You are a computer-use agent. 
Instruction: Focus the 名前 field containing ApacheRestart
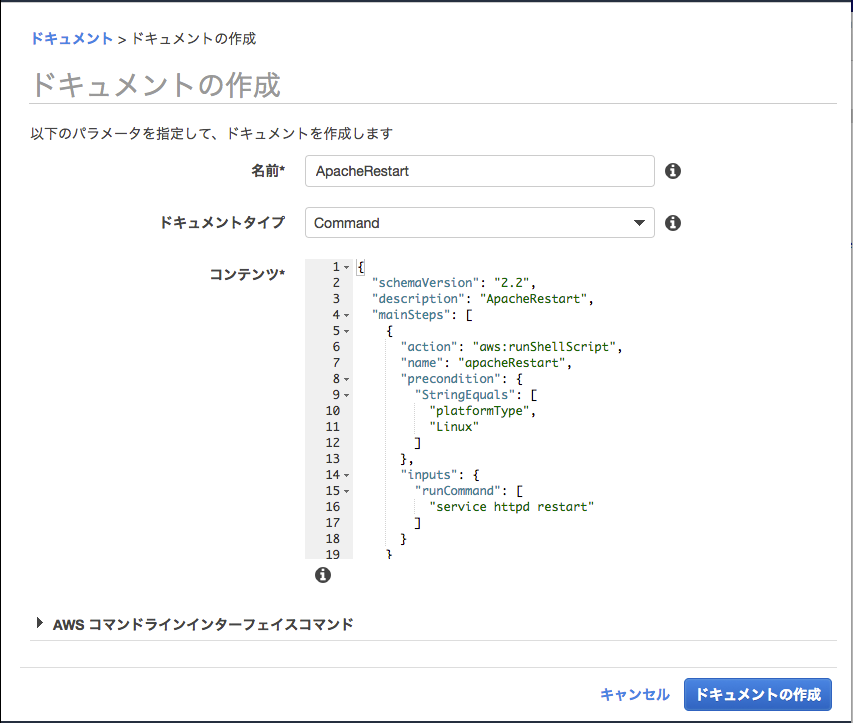(479, 171)
